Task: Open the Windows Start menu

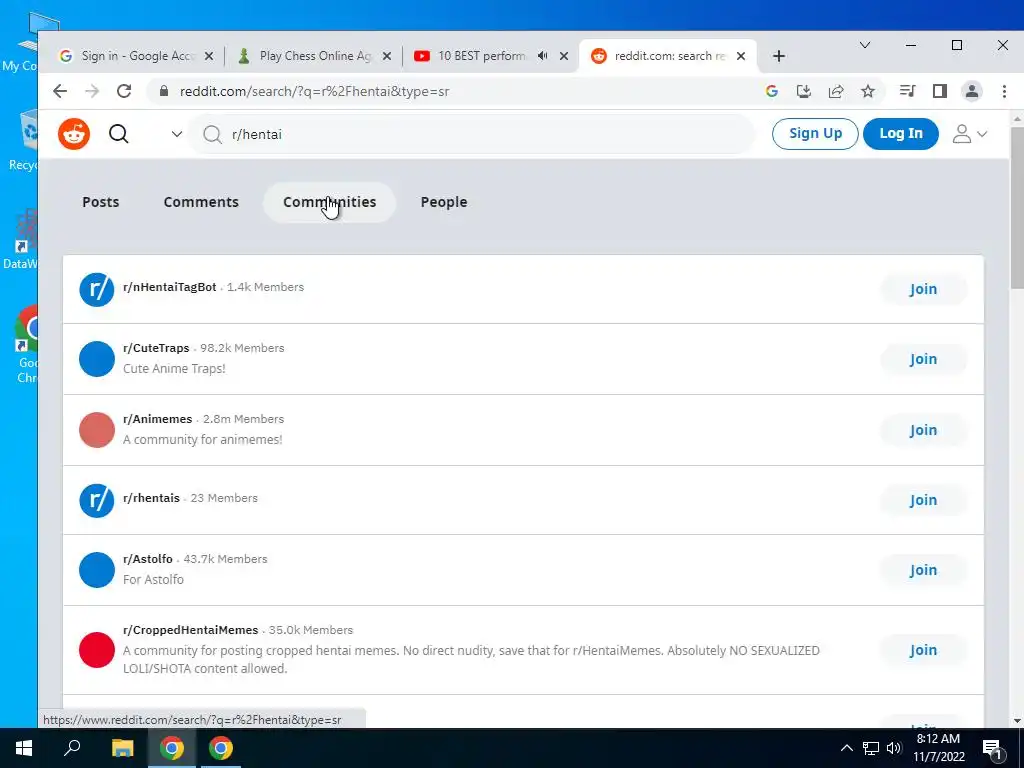Action: tap(24, 748)
